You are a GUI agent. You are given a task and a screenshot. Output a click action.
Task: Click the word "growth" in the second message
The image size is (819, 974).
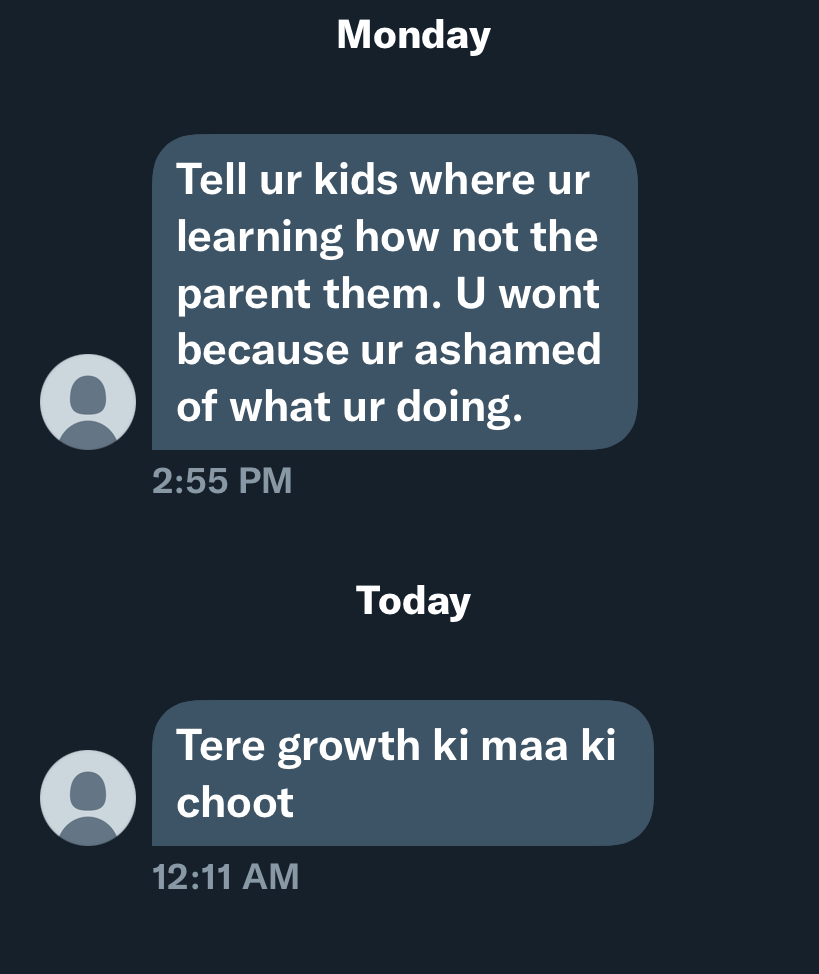coord(349,746)
